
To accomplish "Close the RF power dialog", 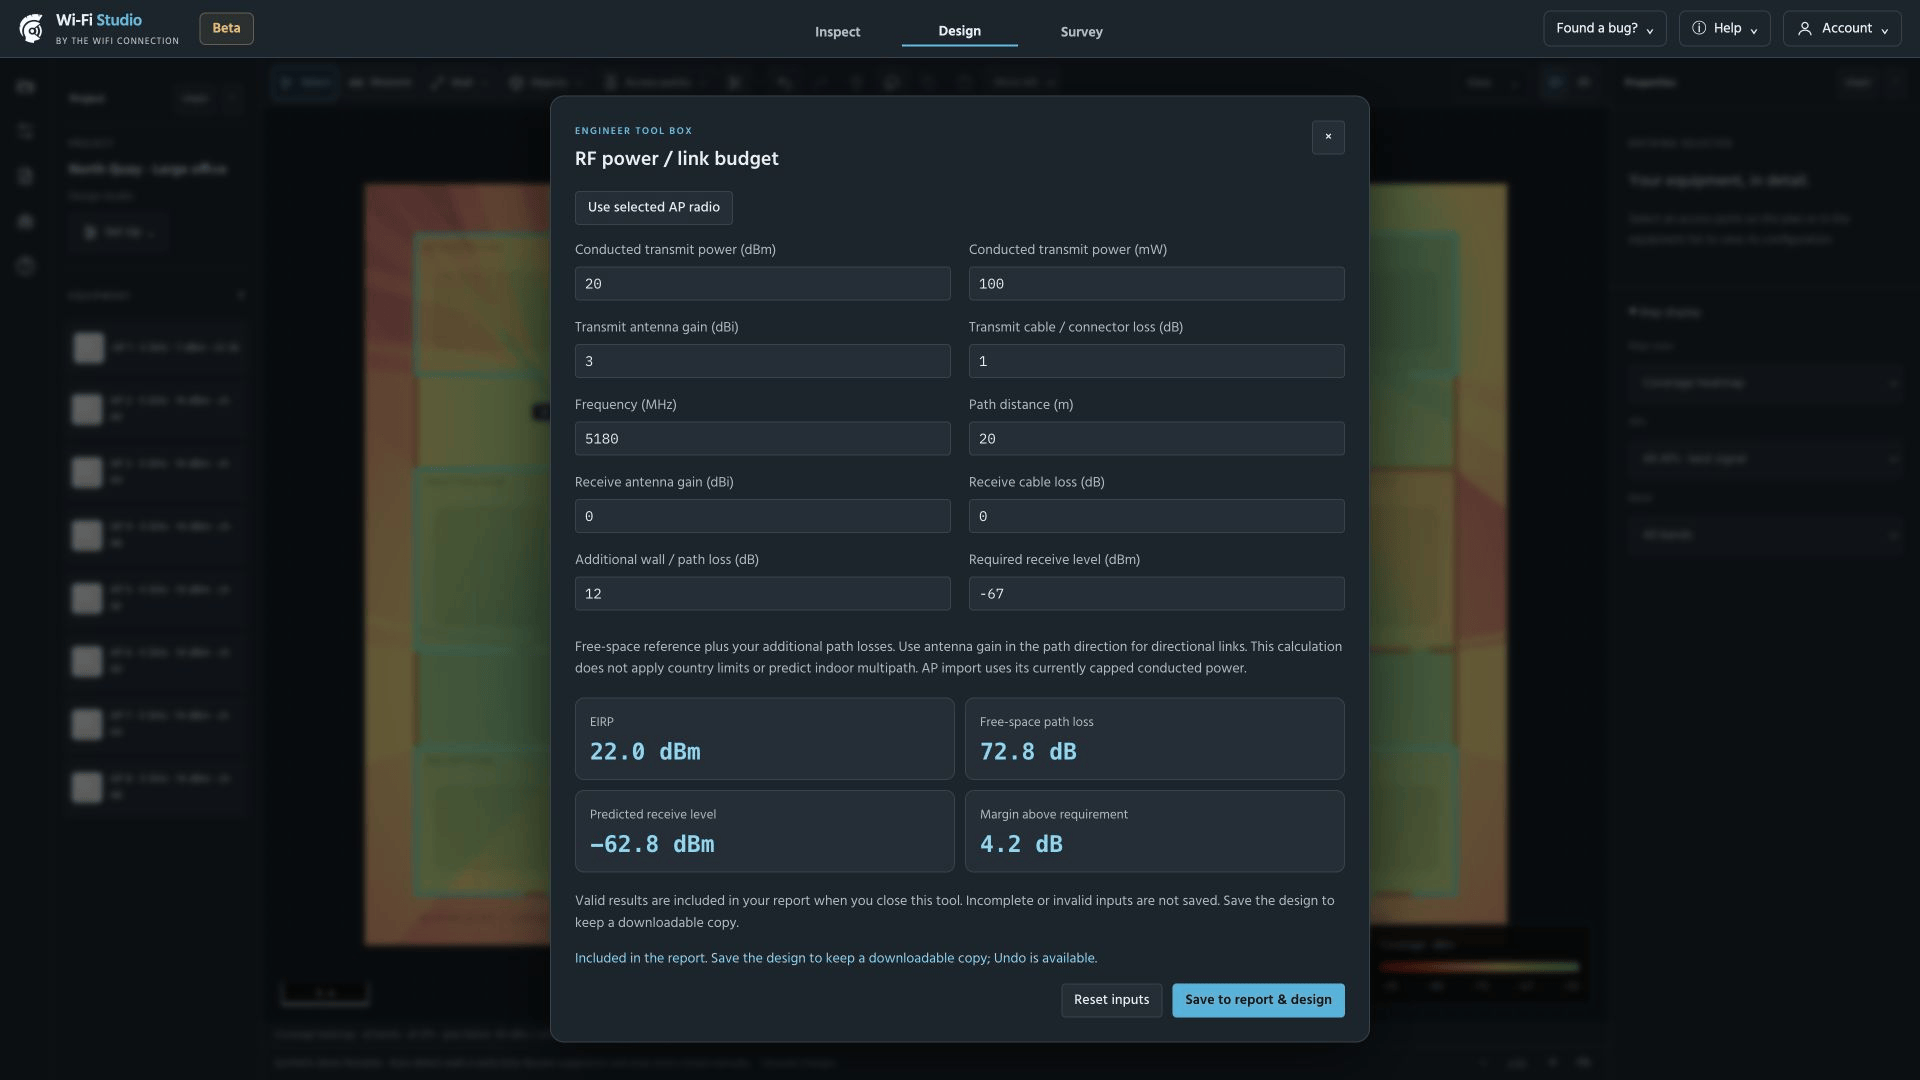I will tap(1328, 137).
